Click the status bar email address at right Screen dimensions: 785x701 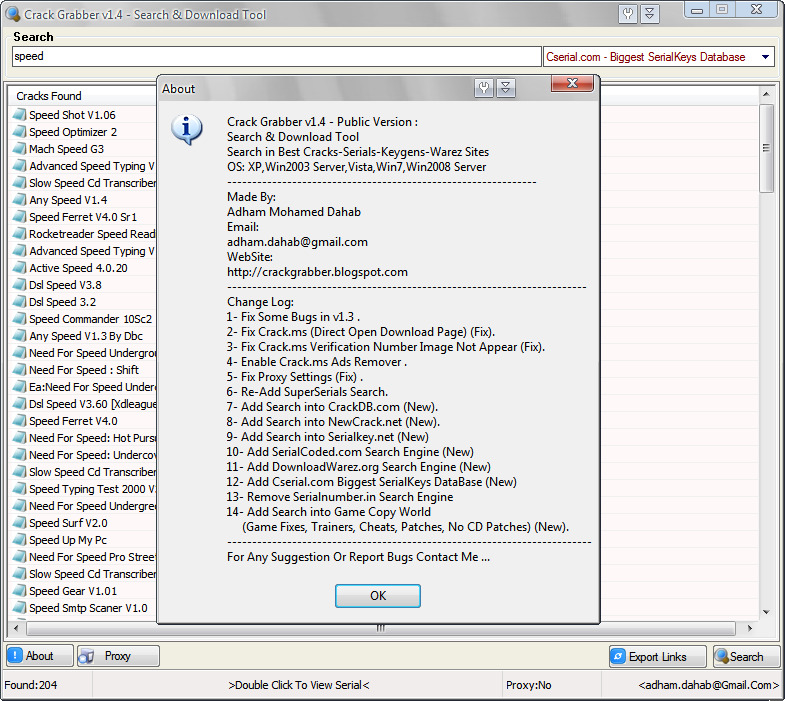709,685
